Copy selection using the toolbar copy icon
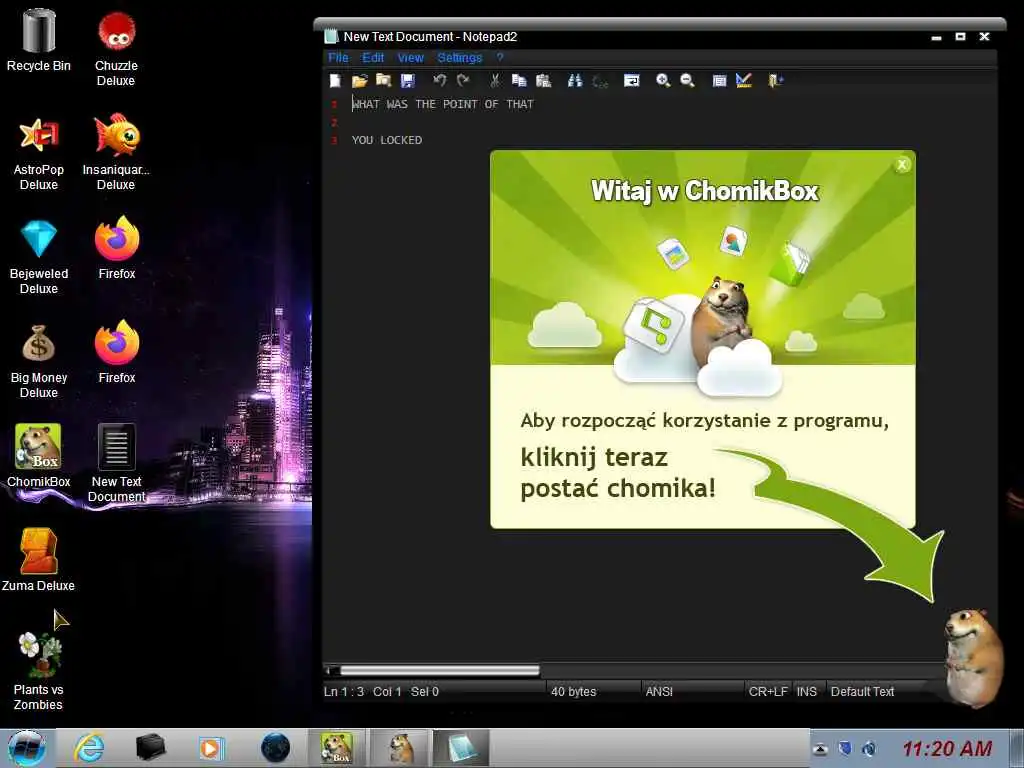 point(519,80)
